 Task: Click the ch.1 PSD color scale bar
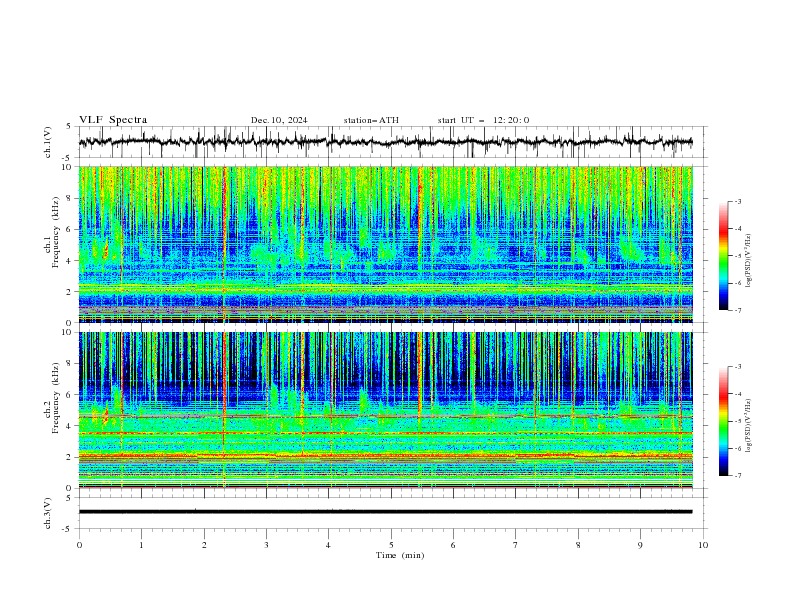tap(723, 255)
